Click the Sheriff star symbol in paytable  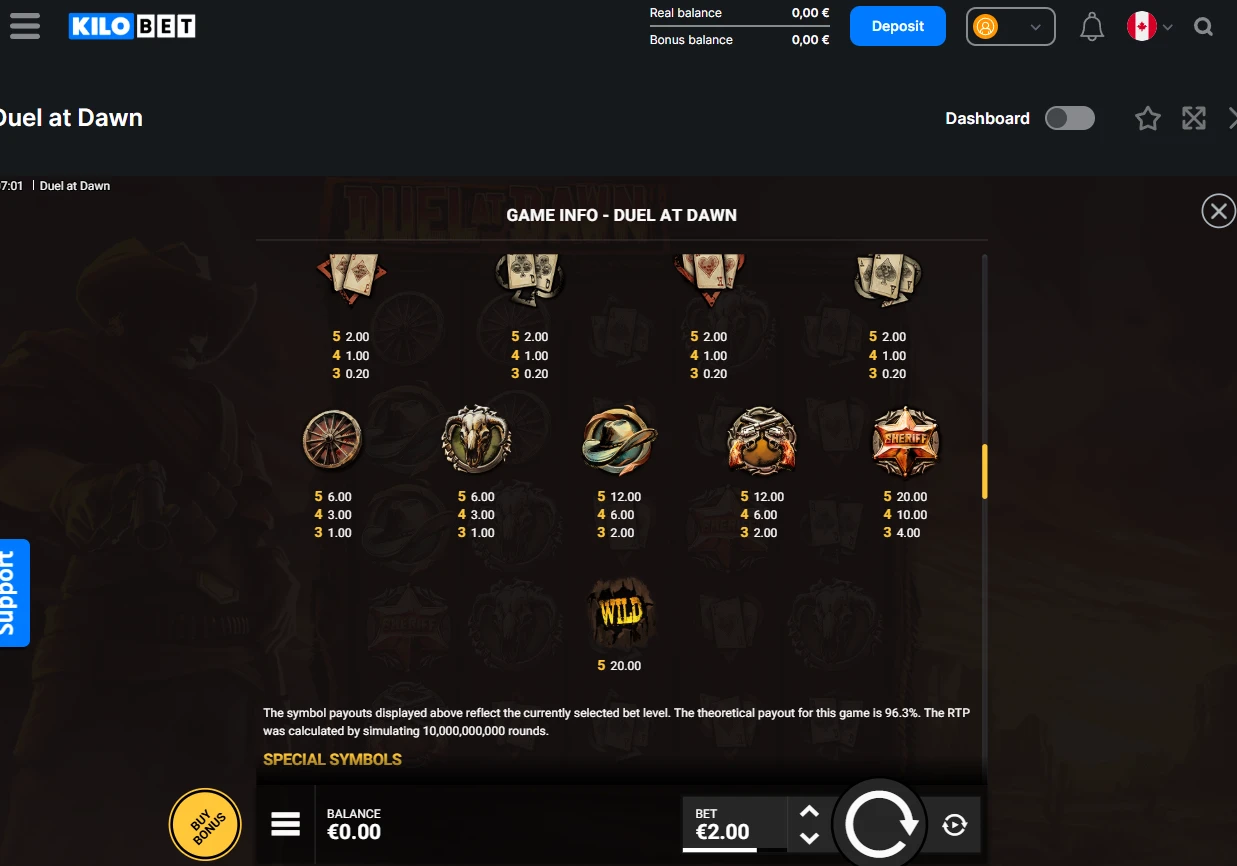click(x=906, y=441)
